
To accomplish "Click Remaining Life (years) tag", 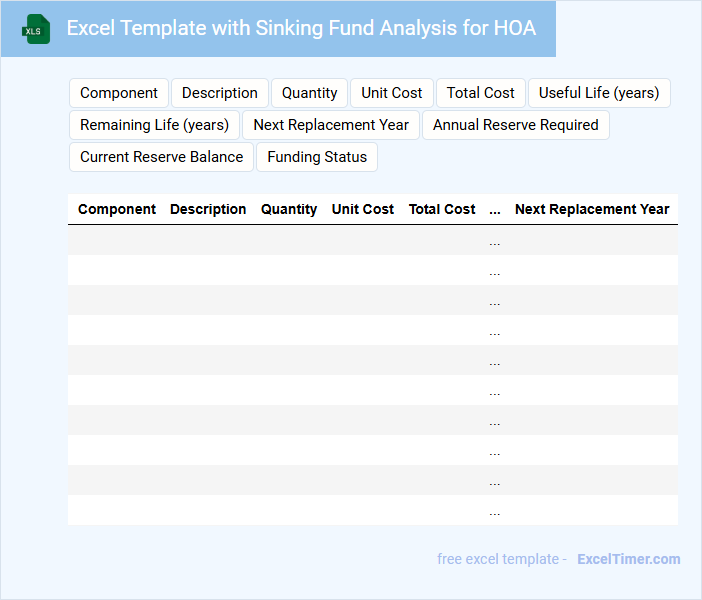I will point(155,125).
